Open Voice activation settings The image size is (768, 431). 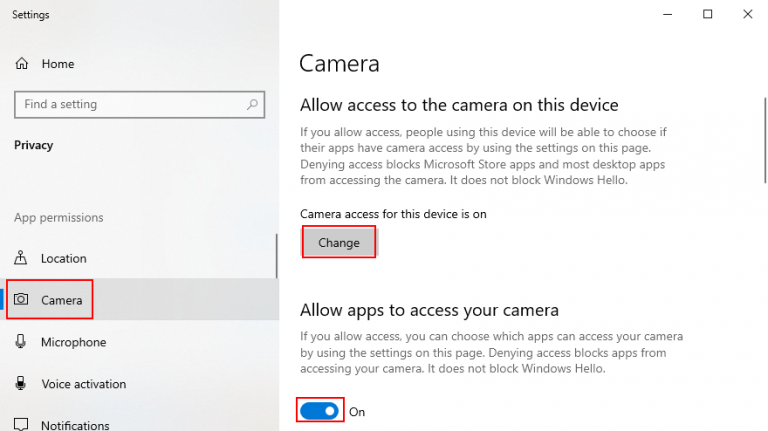tap(83, 384)
